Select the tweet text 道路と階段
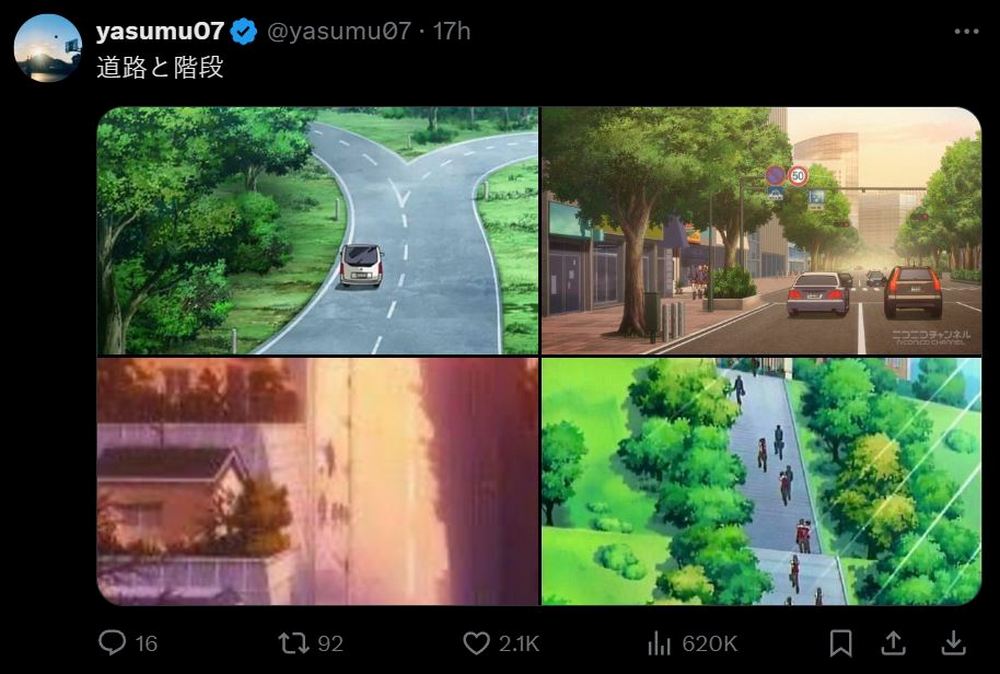This screenshot has width=1000, height=674. pyautogui.click(x=160, y=68)
